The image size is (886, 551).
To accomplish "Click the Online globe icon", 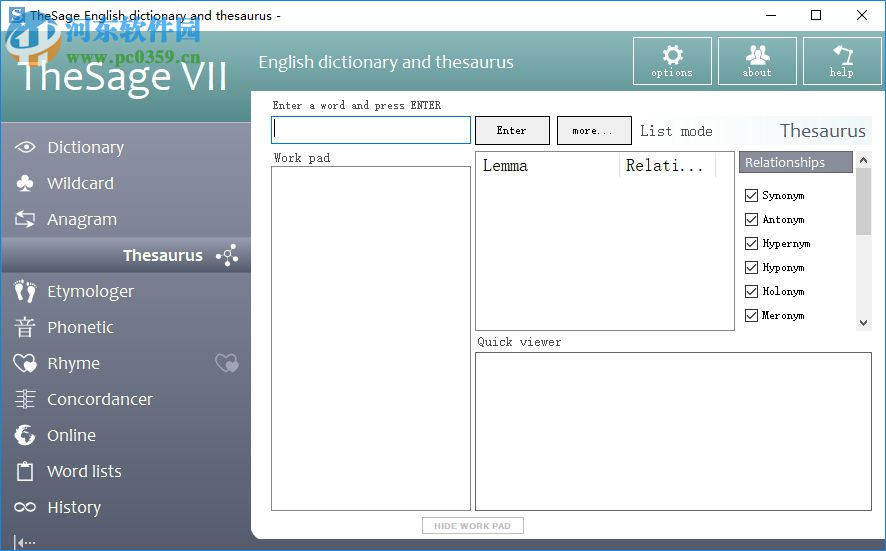I will click(25, 435).
